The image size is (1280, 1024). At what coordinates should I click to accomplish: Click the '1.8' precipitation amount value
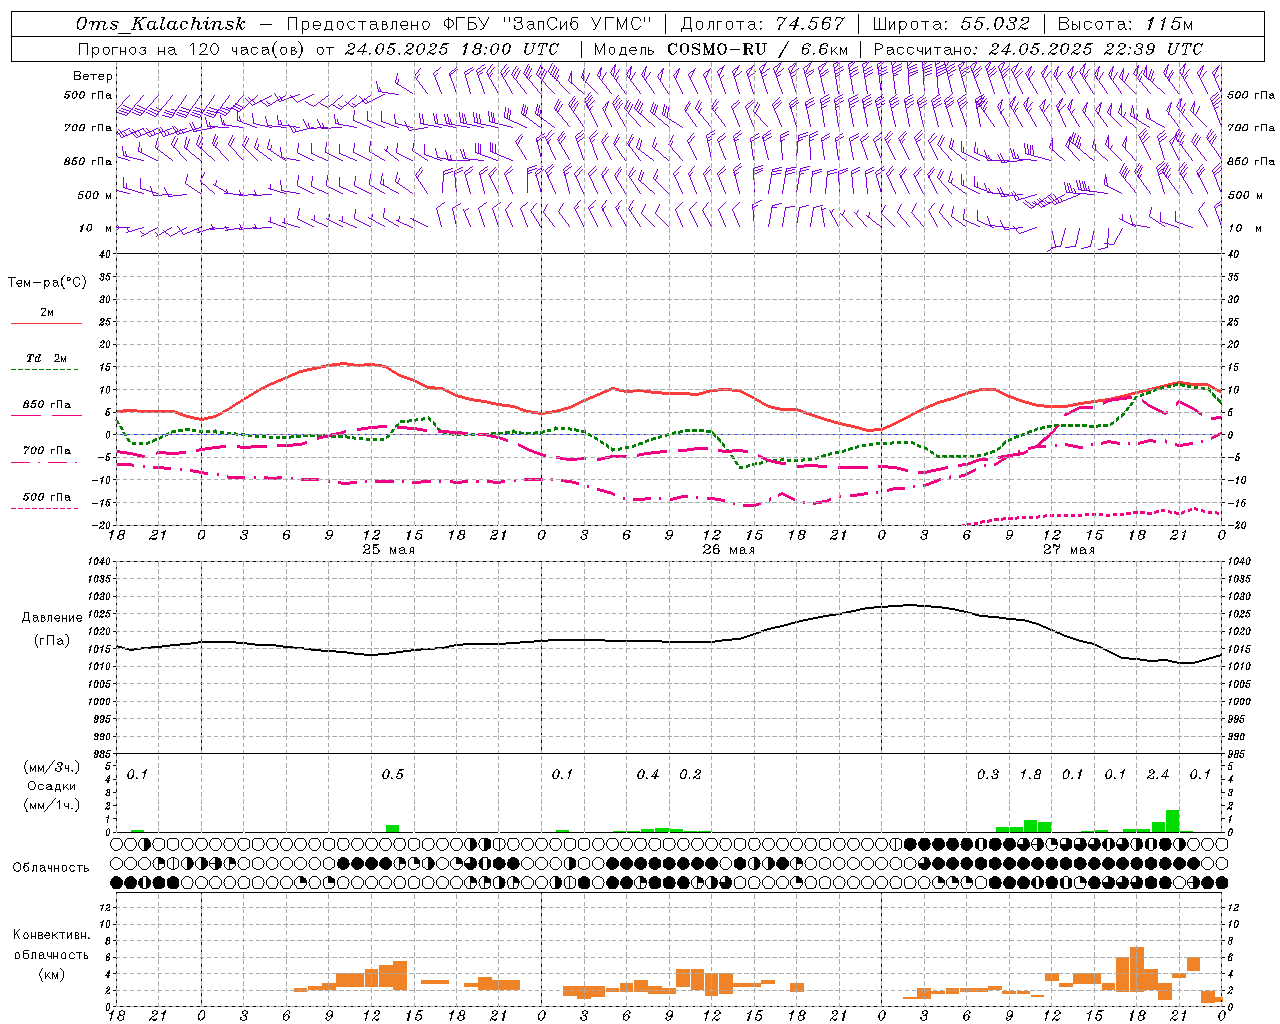click(x=1030, y=775)
